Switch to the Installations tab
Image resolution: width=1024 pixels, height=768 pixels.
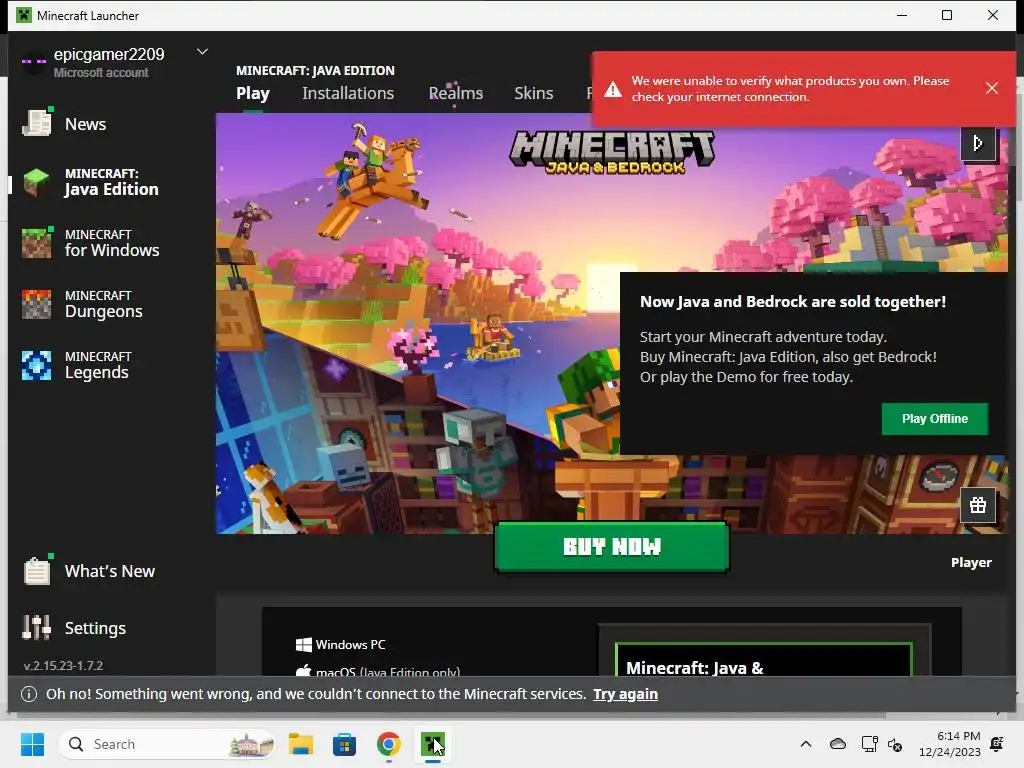click(348, 93)
